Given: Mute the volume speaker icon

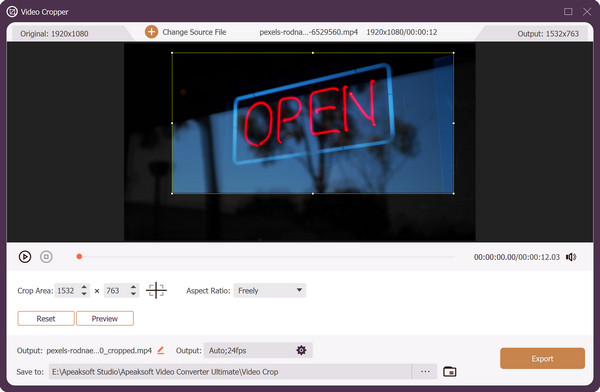Looking at the screenshot, I should coord(571,257).
